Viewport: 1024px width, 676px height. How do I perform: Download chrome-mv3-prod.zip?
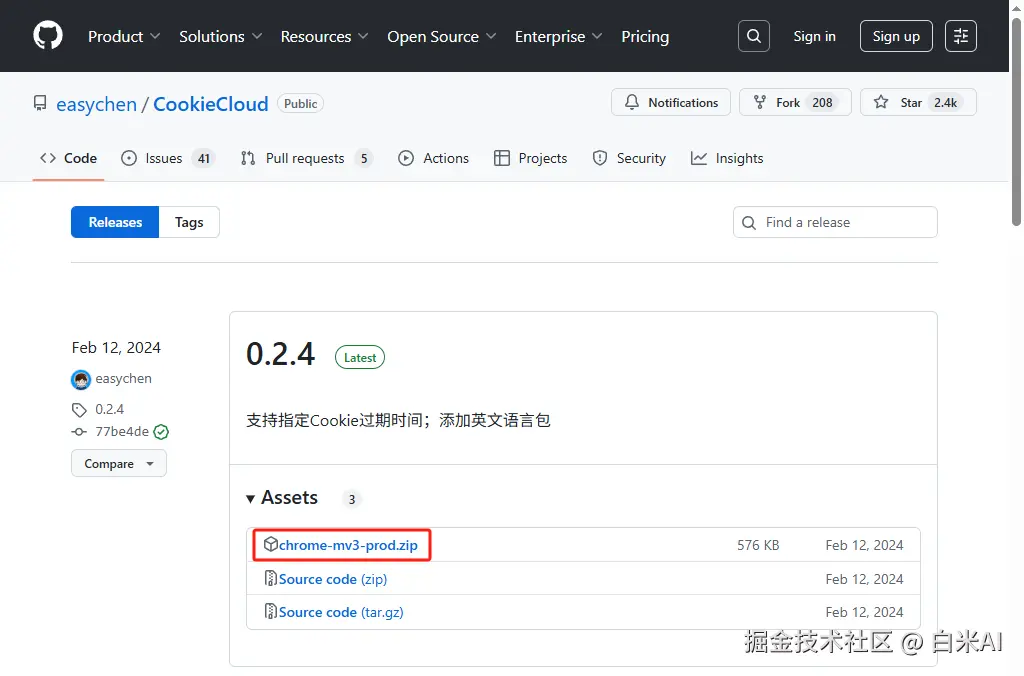[x=348, y=545]
